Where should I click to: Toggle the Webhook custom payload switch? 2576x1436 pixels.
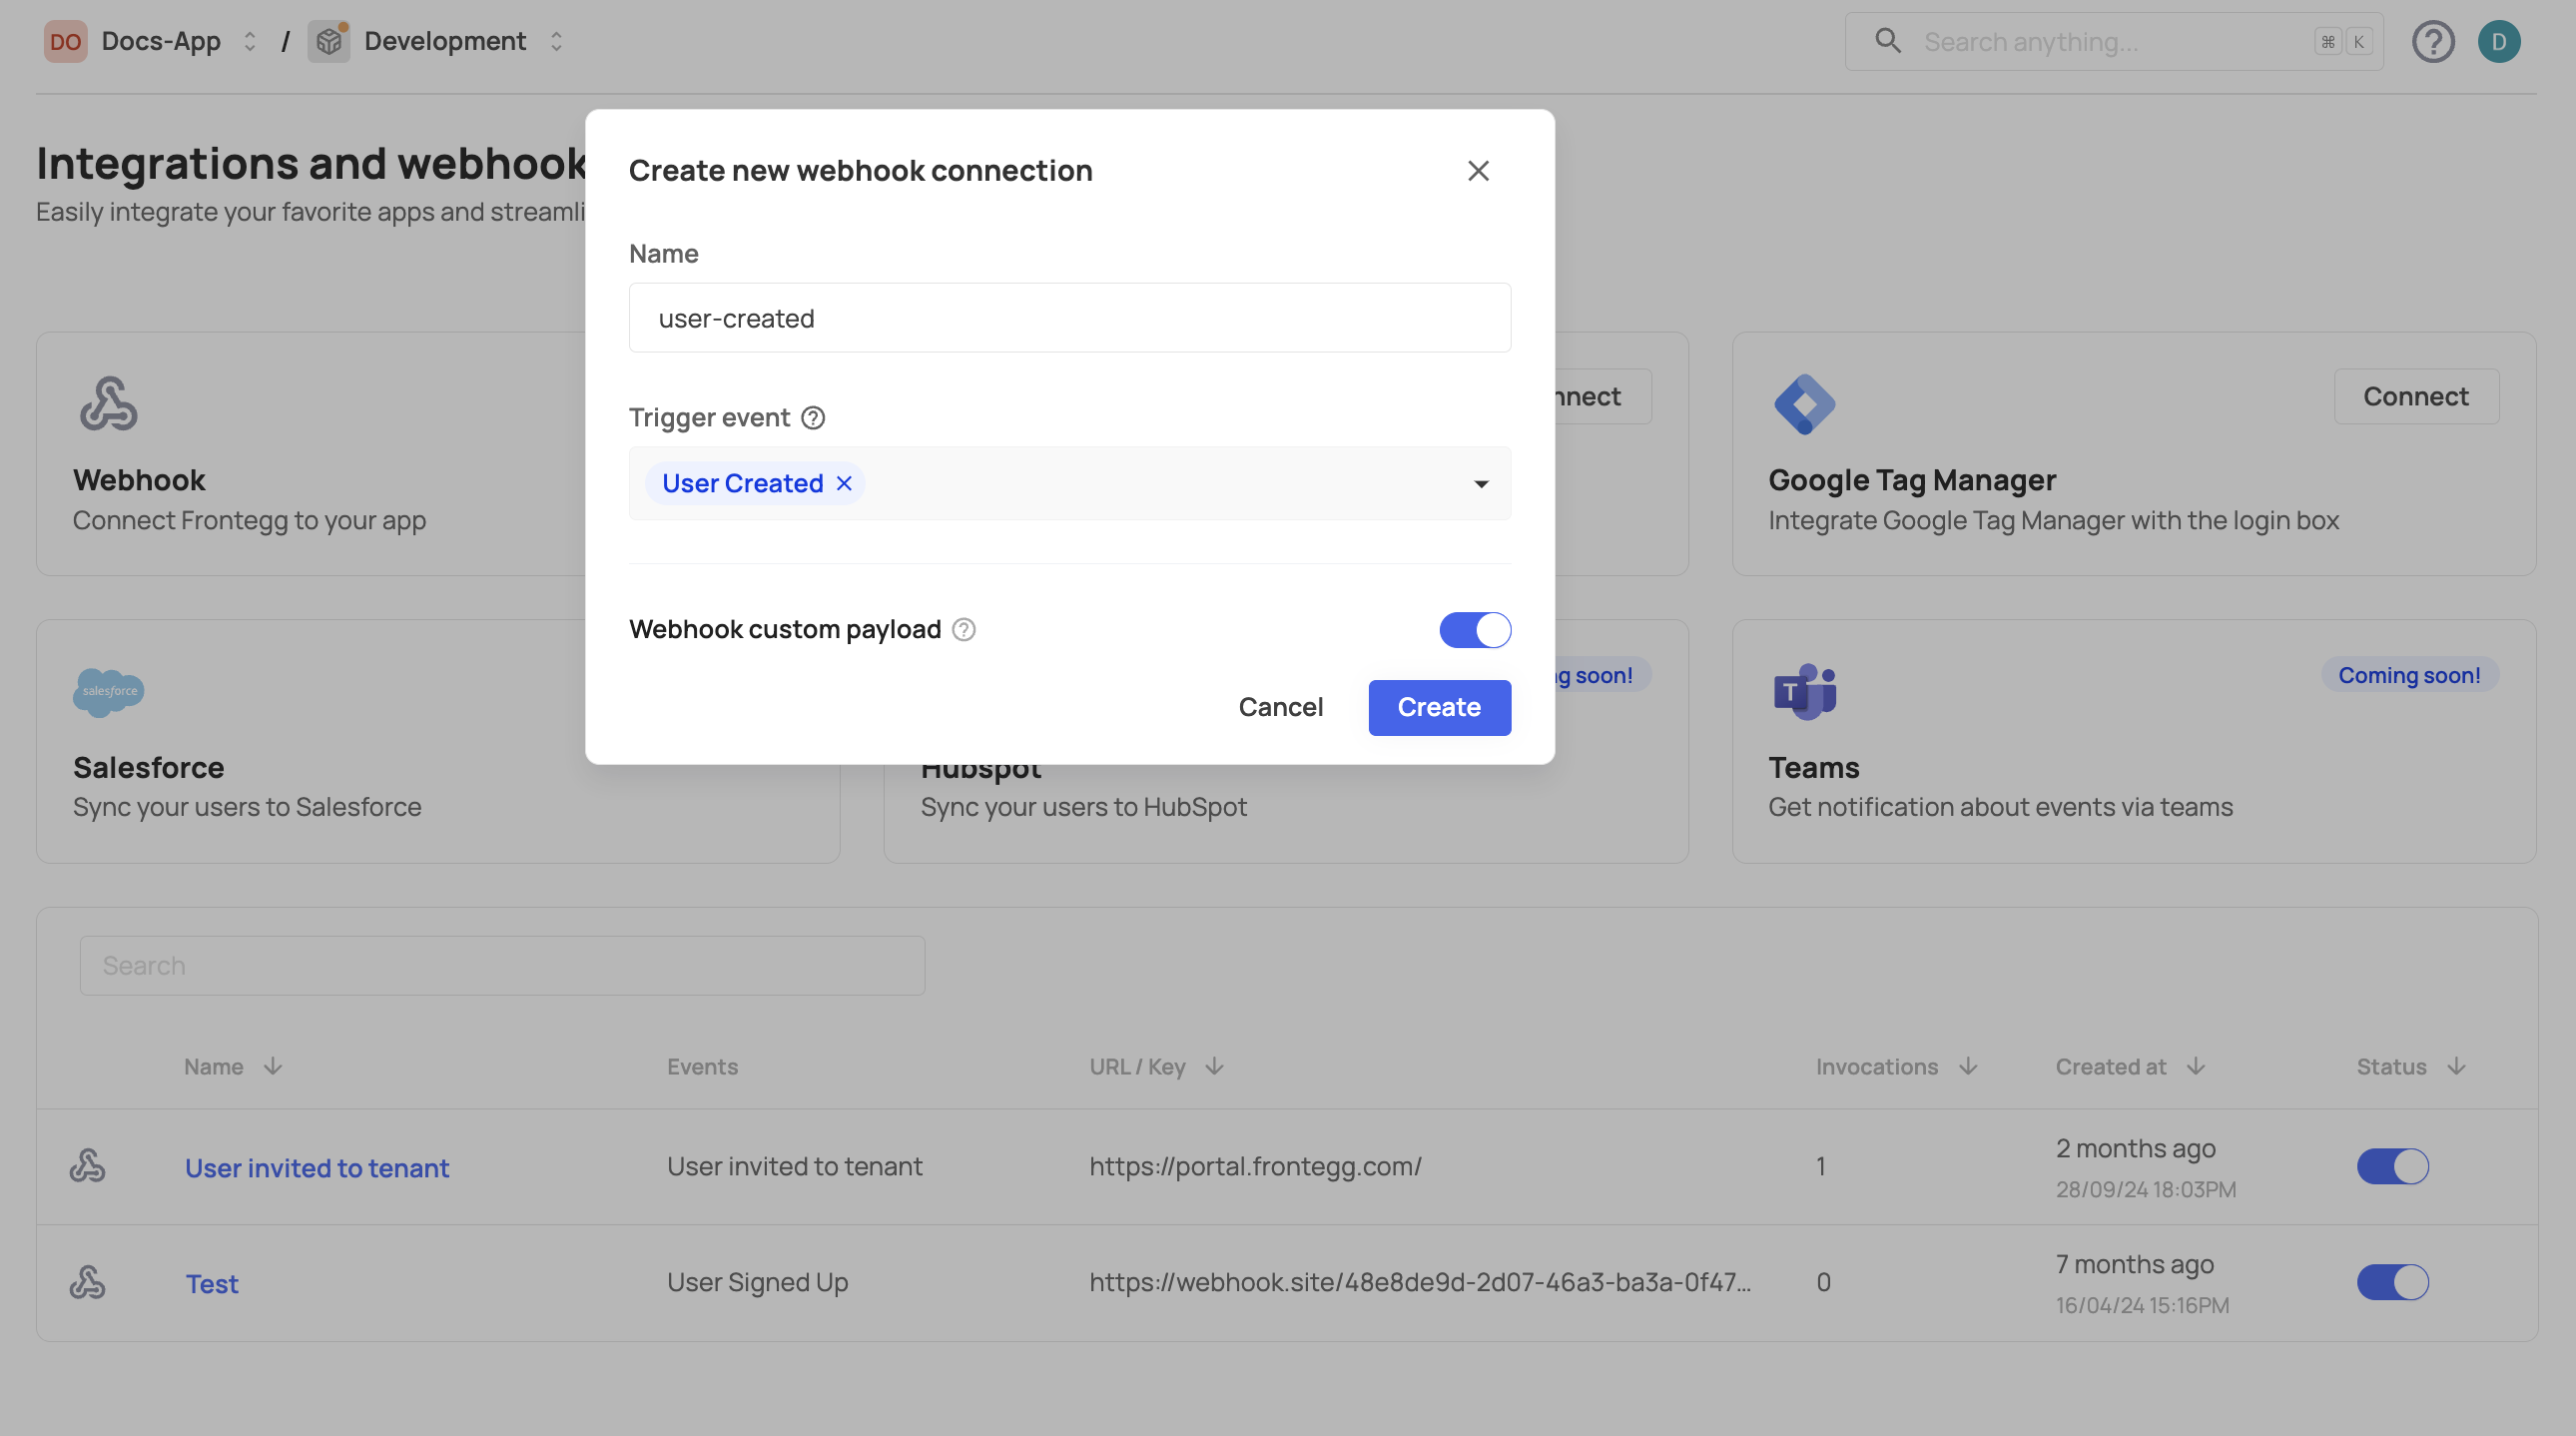(1474, 630)
